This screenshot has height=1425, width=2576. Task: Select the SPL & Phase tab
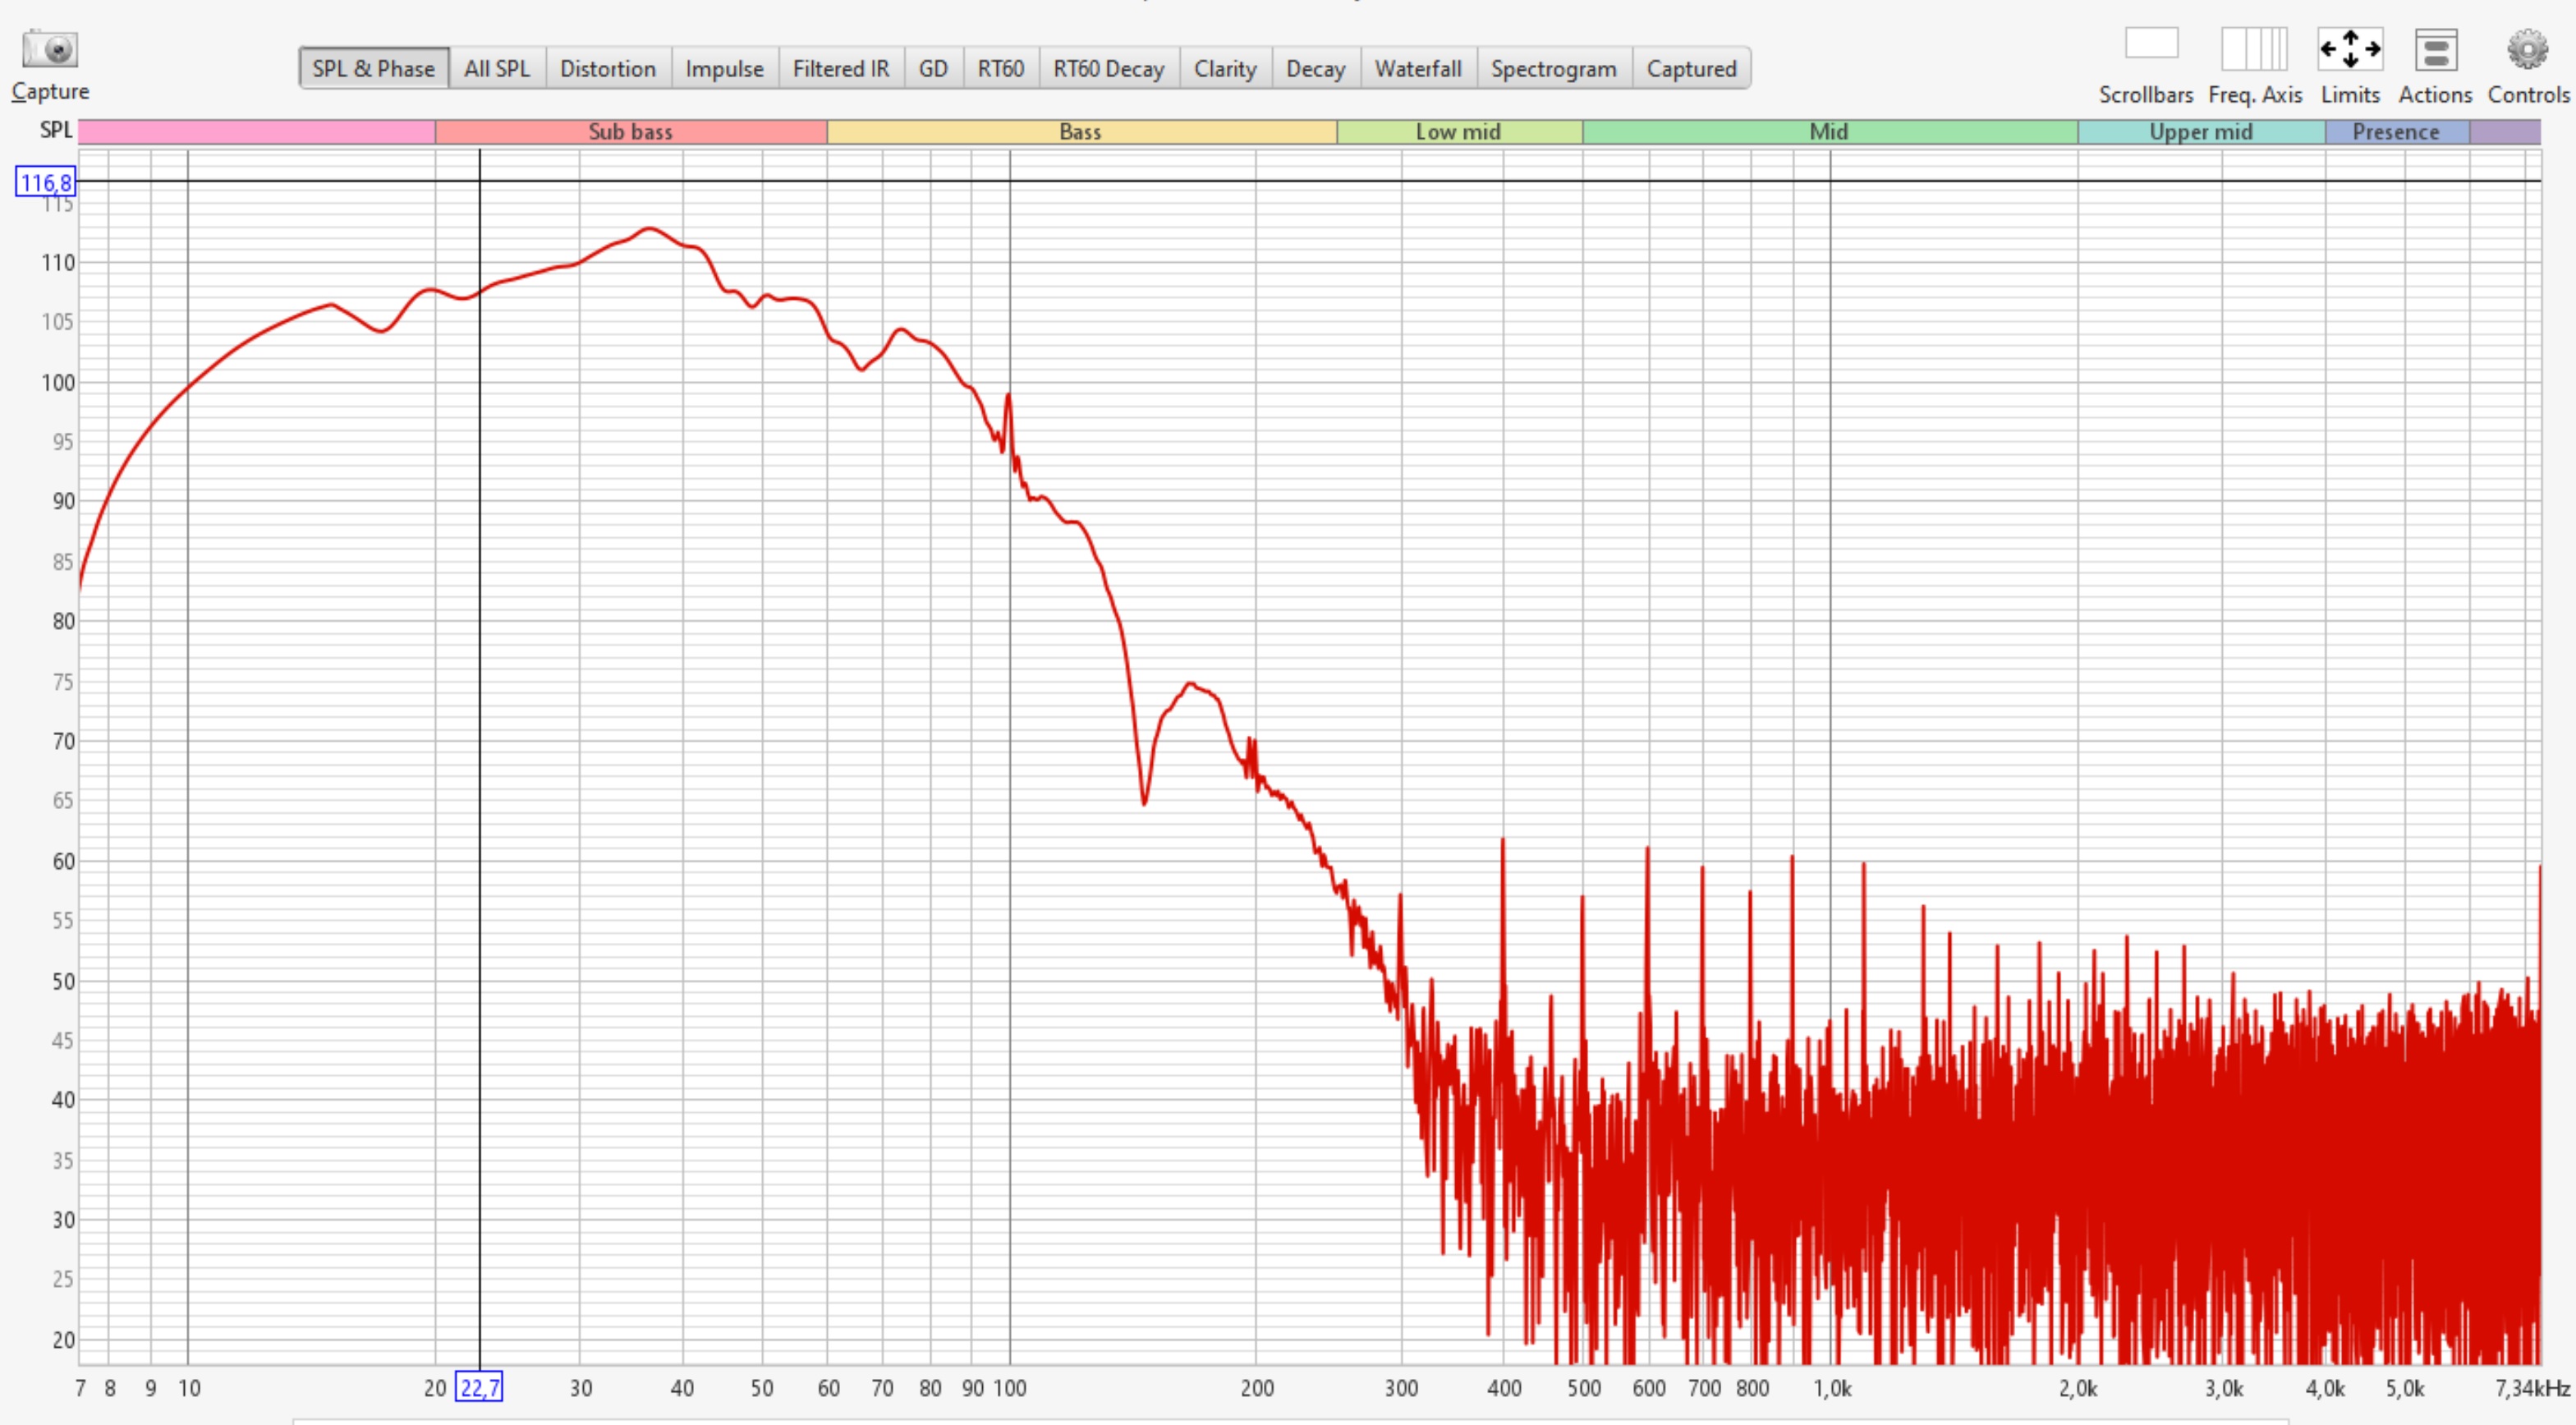(x=374, y=68)
